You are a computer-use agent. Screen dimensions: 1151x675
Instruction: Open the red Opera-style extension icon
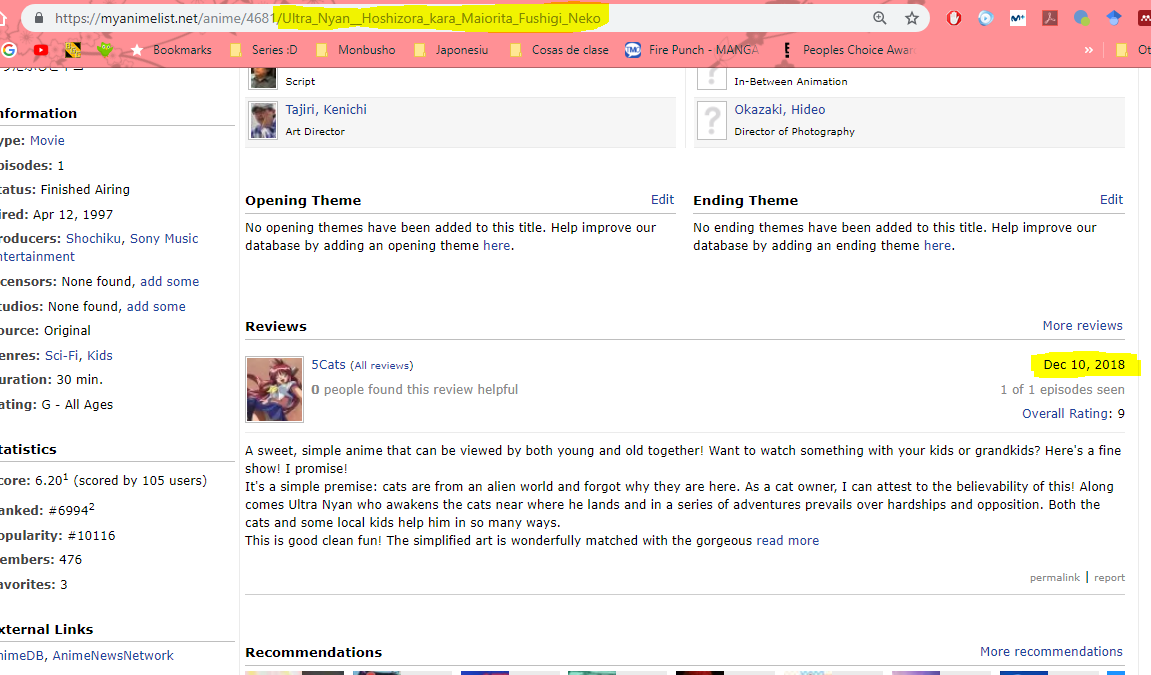[954, 18]
